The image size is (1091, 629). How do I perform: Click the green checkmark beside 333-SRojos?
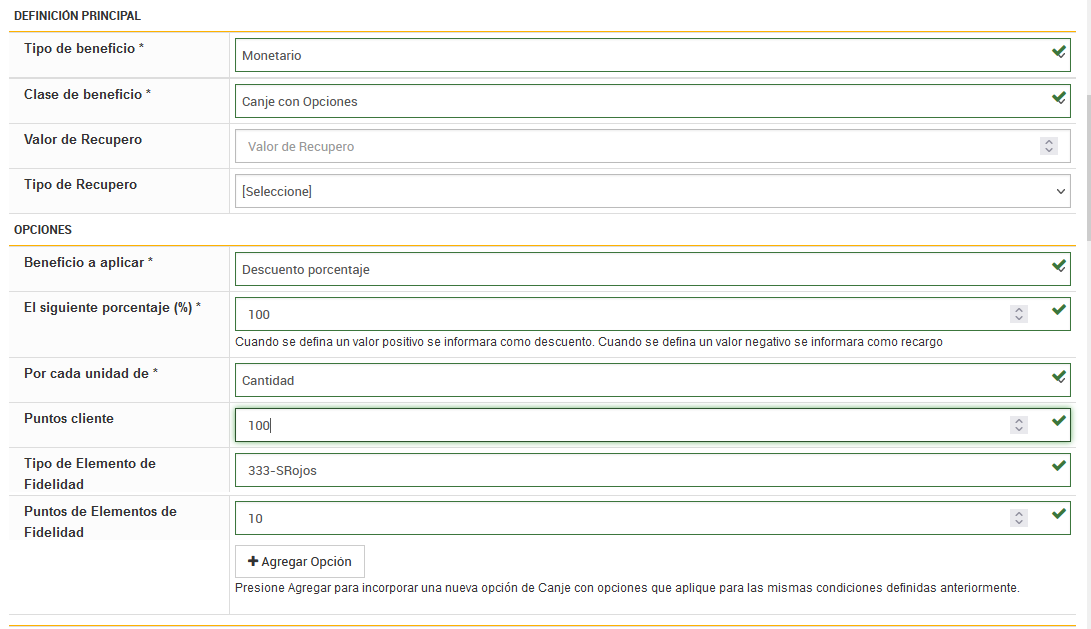point(1059,466)
